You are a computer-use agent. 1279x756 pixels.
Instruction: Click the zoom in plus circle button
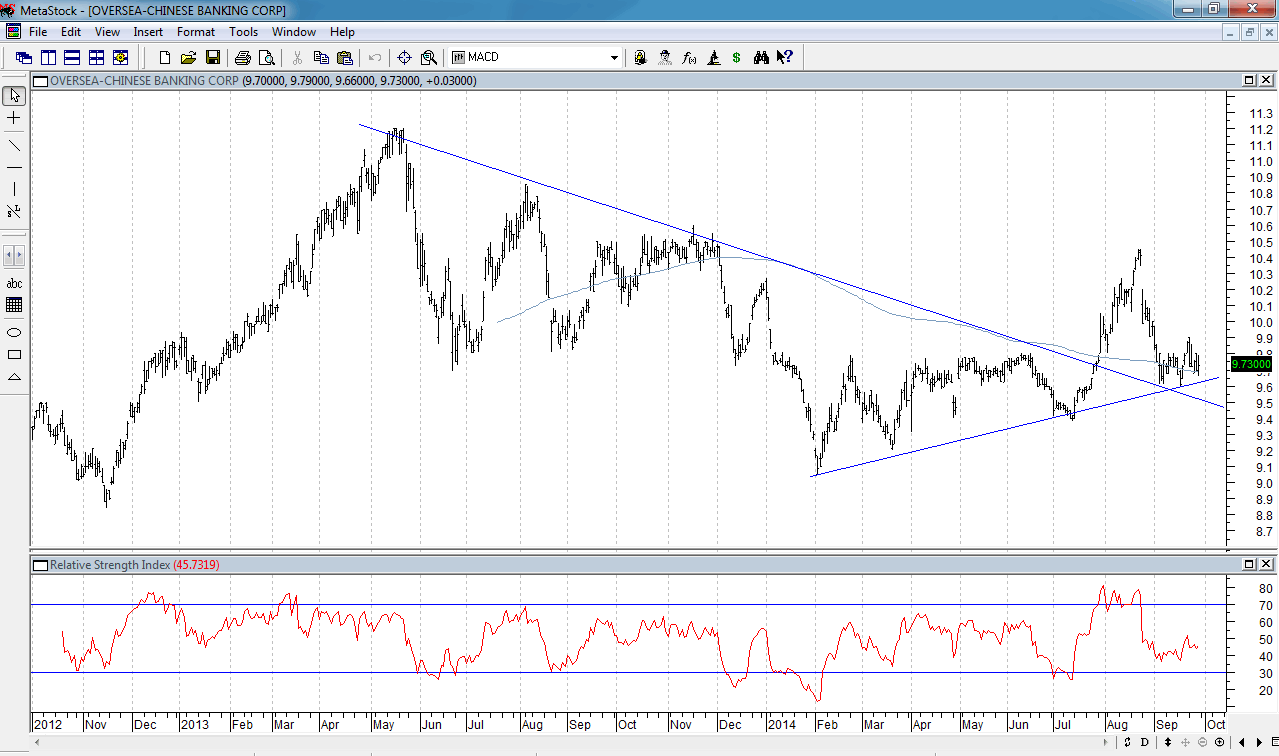pyautogui.click(x=1219, y=742)
